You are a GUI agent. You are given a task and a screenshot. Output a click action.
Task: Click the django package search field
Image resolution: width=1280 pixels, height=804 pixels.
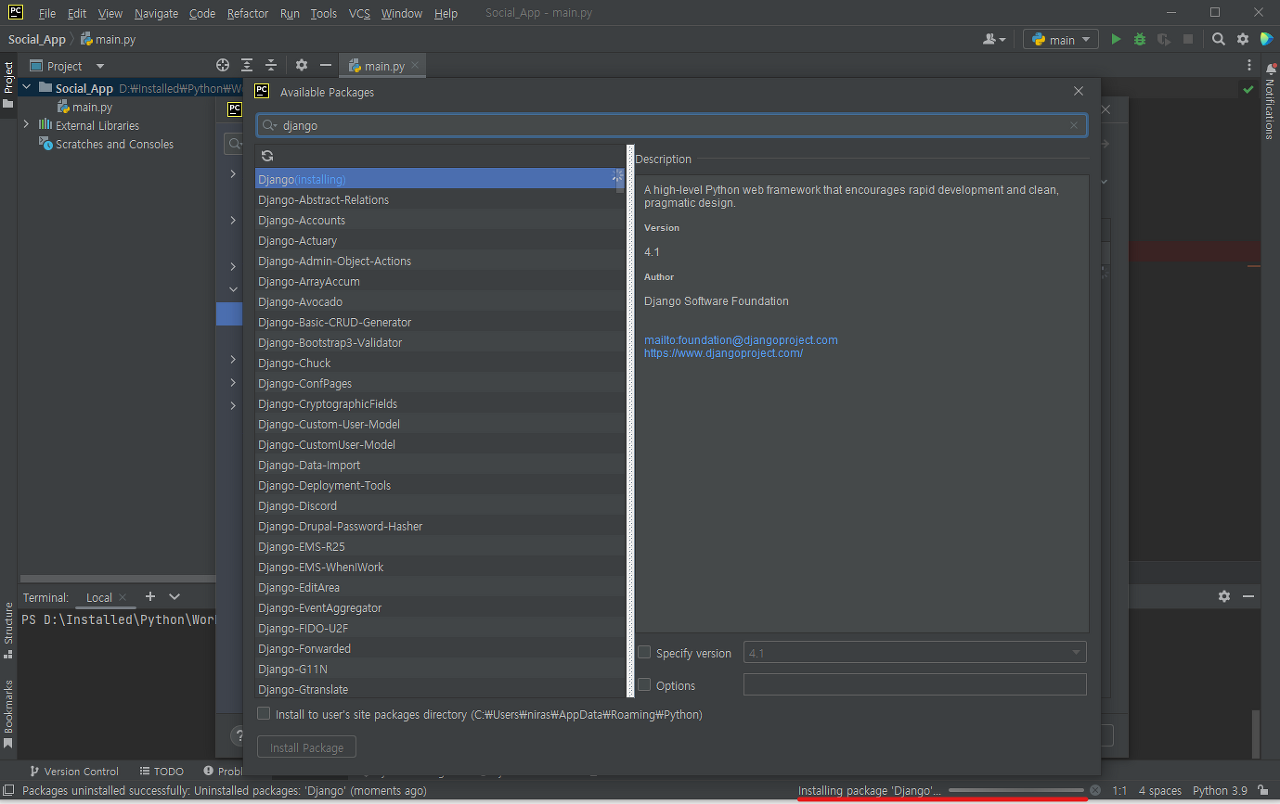pos(672,125)
